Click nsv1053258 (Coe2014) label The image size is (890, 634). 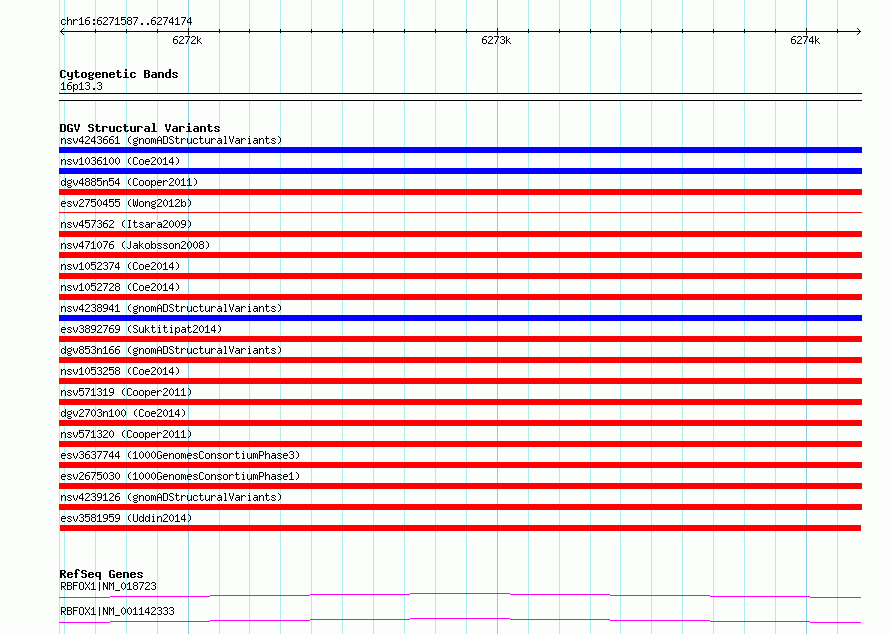click(x=120, y=371)
